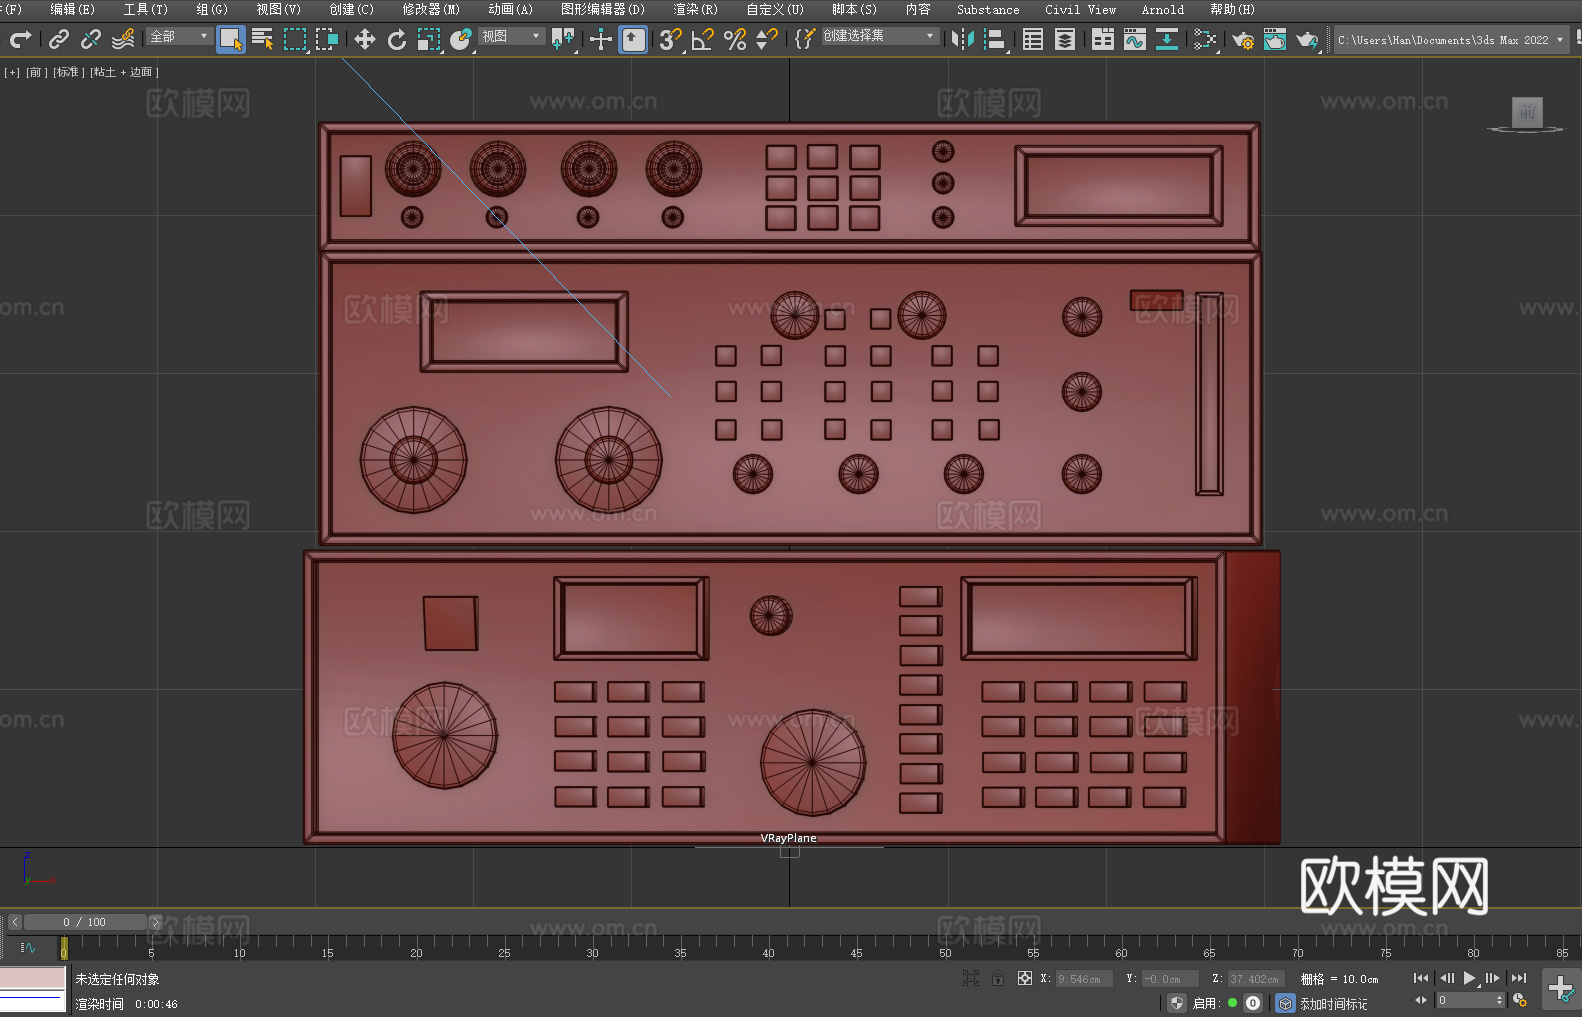Click the X coordinate input field

click(1084, 979)
